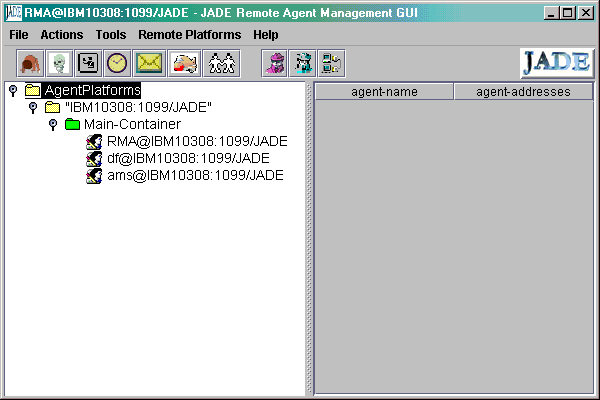600x400 pixels.
Task: Click the JADE title bar icon
Action: tap(13, 13)
